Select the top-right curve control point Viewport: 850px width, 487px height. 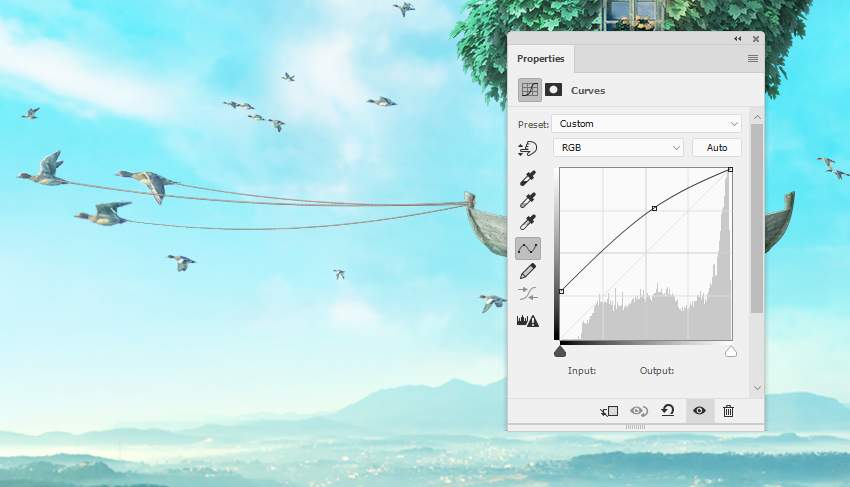tap(730, 170)
